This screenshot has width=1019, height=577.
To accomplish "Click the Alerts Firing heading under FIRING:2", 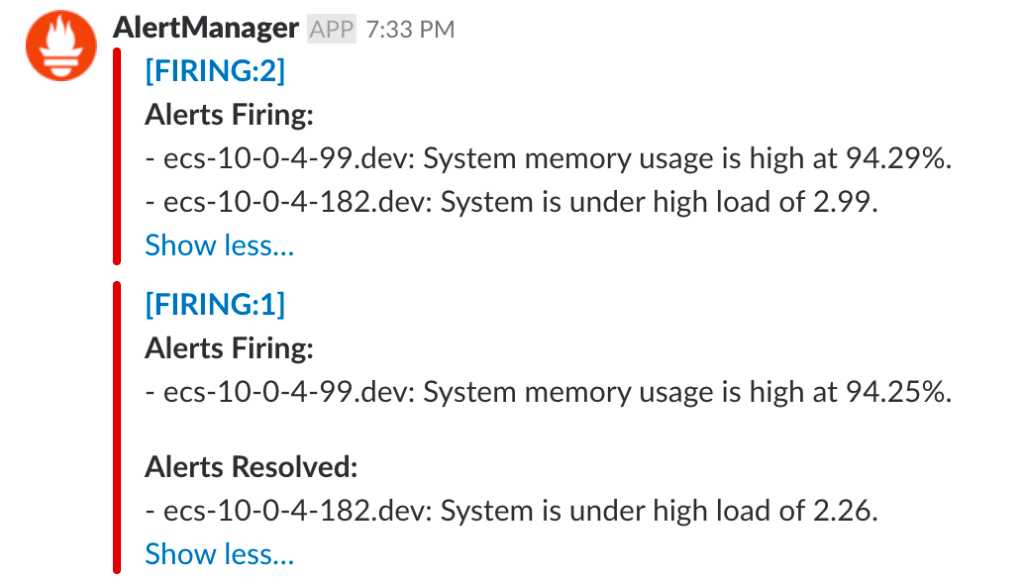I will click(229, 115).
